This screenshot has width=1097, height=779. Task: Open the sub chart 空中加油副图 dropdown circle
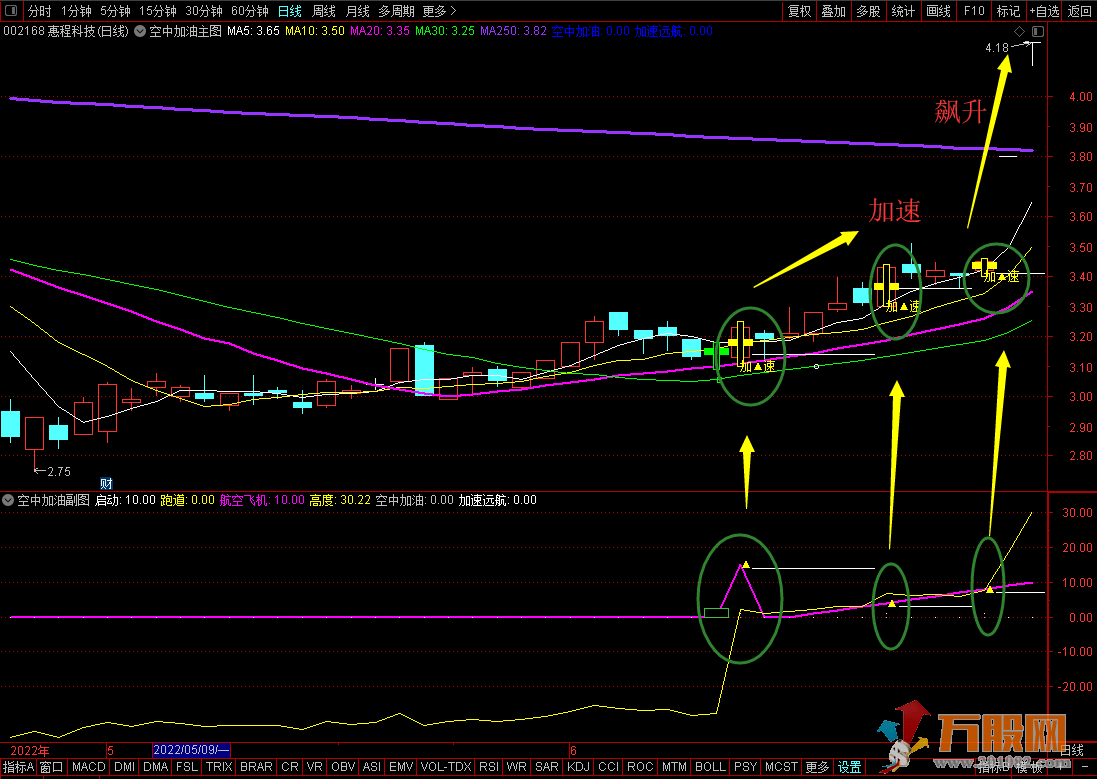pyautogui.click(x=8, y=500)
